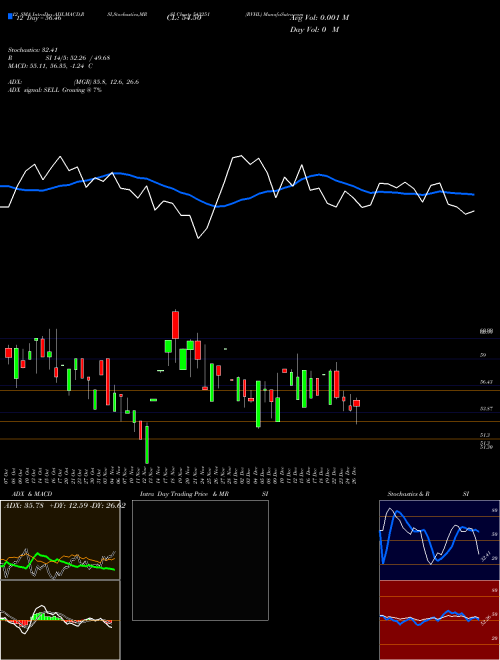Click the 'CL: 54.50' close price text
This screenshot has height=660, width=500.
184,18
